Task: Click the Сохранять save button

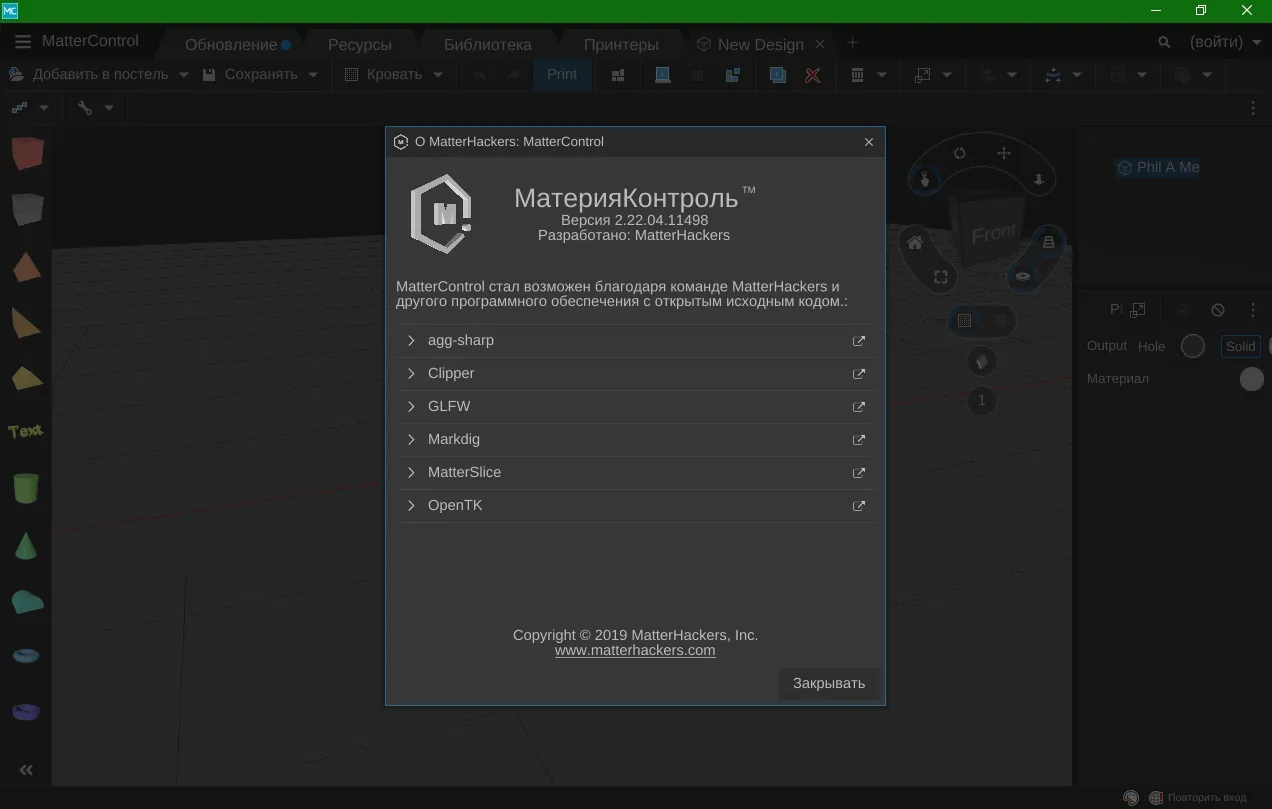Action: click(250, 75)
